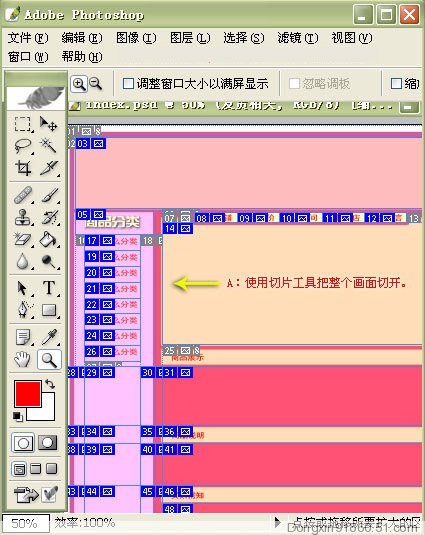Toggle the 缩 checkbox at toolbar end
Screen dimensions: 425x535
396,83
